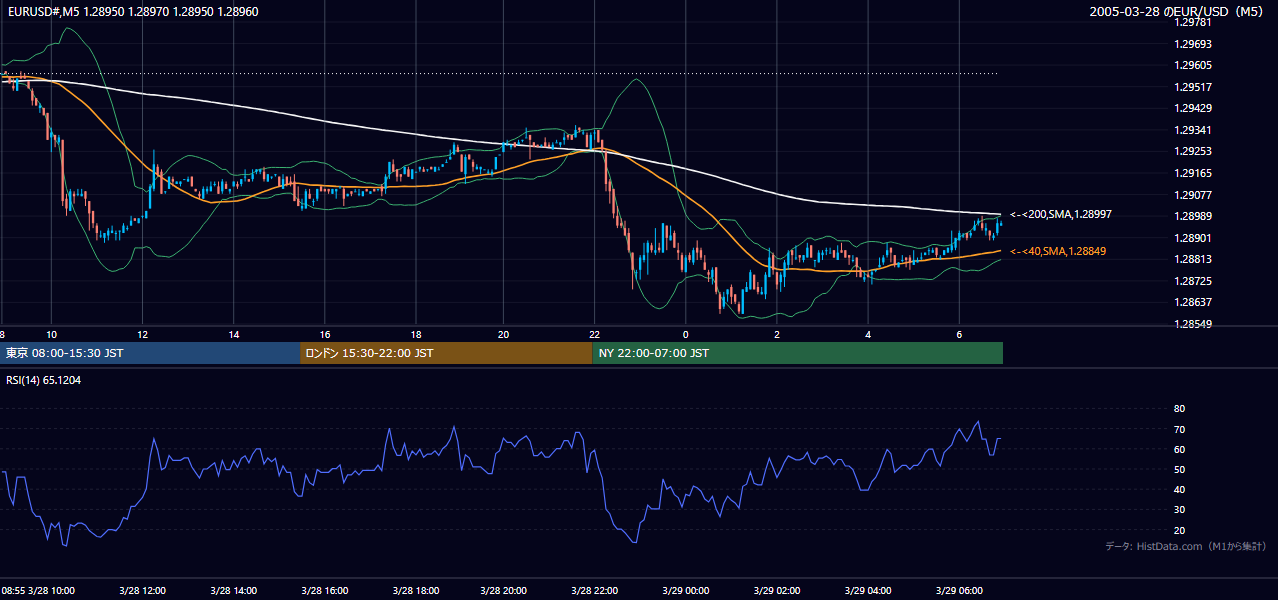
Task: Click price level 1.29781 on the axis
Action: click(x=1193, y=22)
